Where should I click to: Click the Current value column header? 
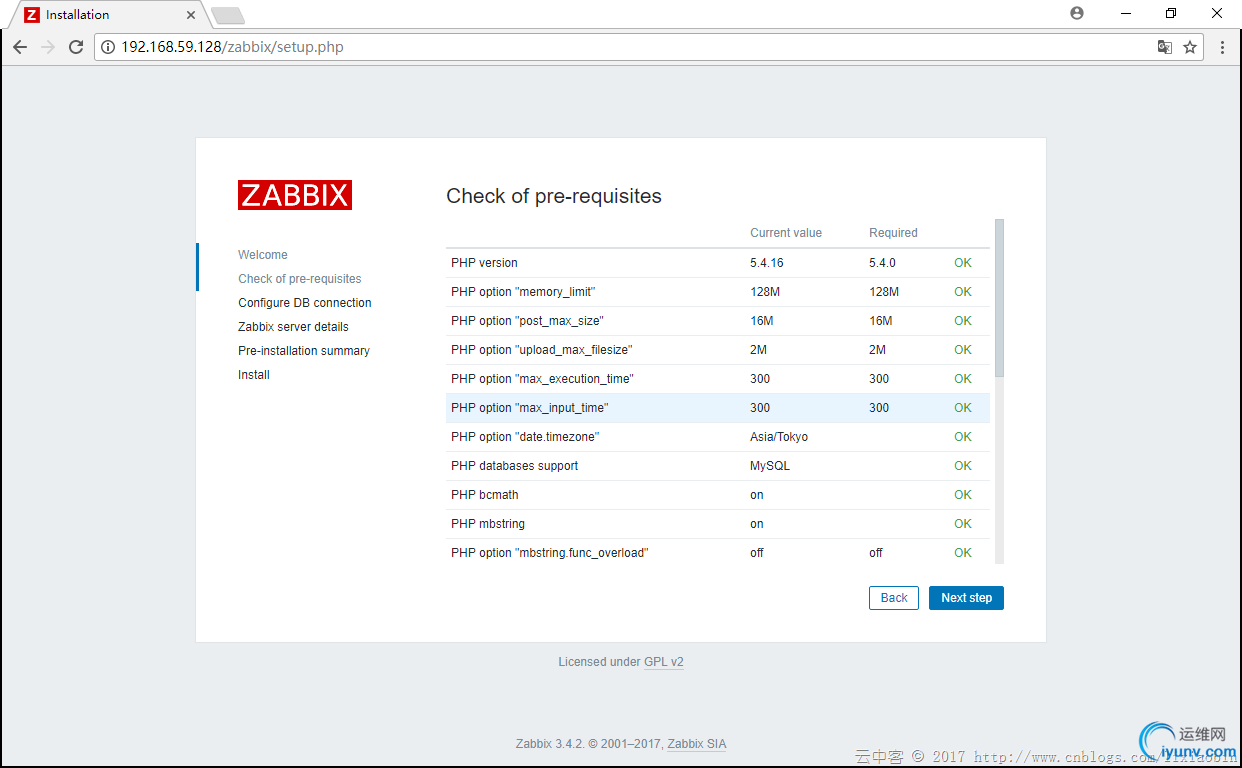(786, 233)
